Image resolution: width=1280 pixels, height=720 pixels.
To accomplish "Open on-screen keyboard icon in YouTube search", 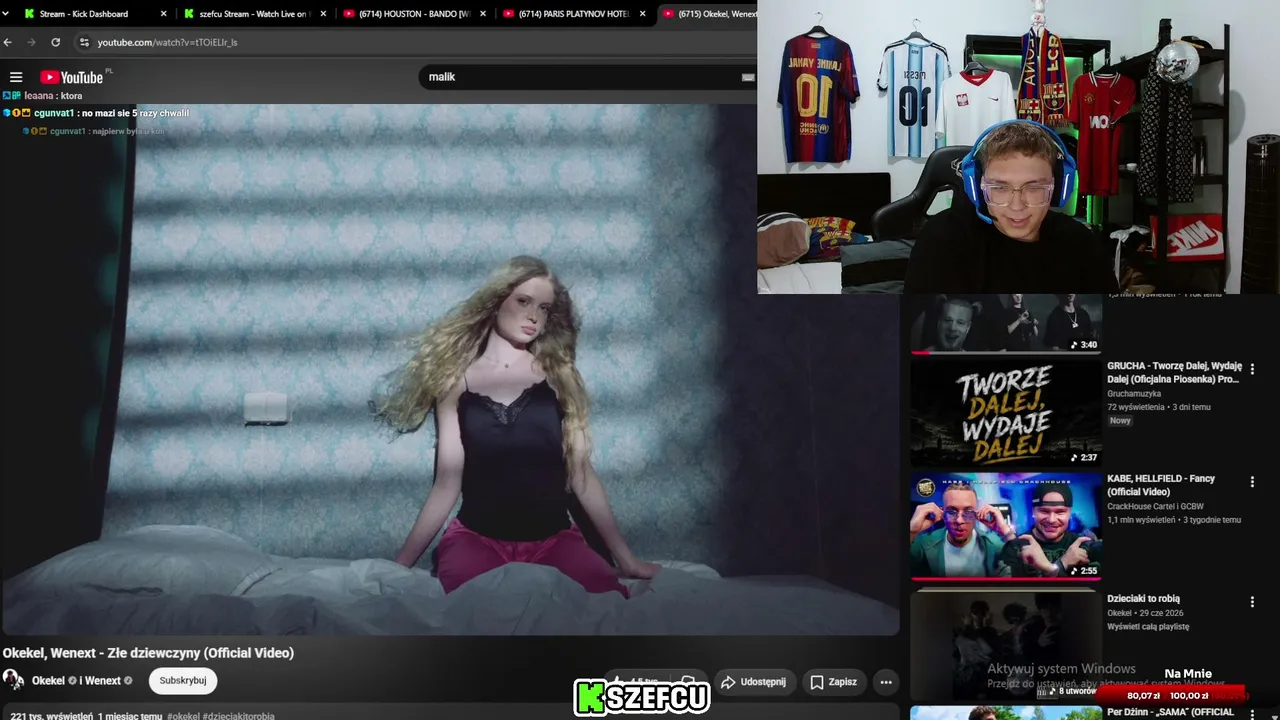I will (x=747, y=77).
